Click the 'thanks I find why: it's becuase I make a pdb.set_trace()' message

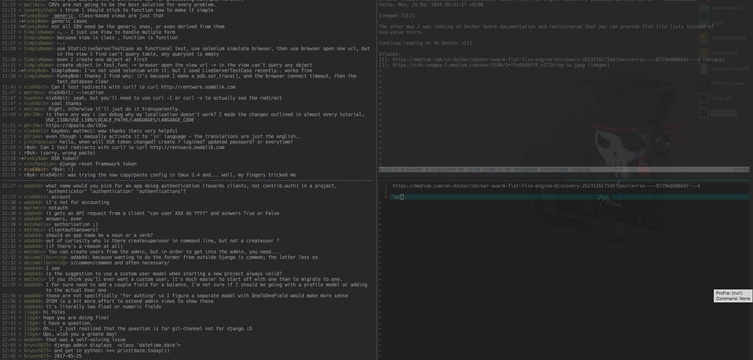206,79
